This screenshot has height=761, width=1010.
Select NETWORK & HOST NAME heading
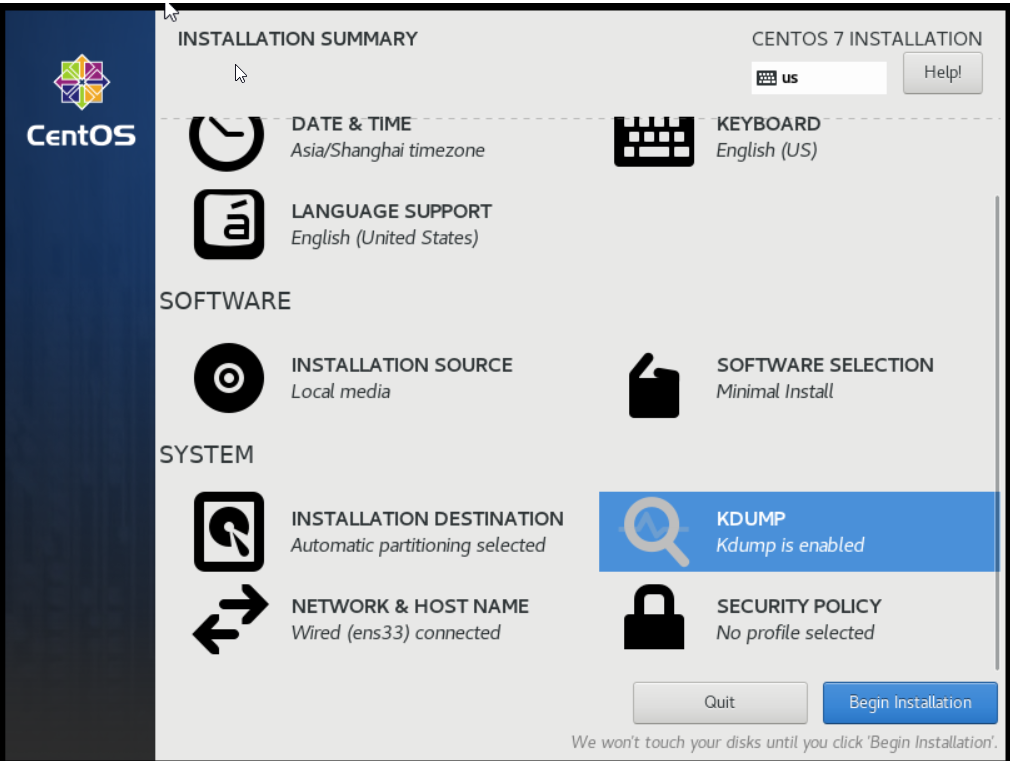point(410,606)
